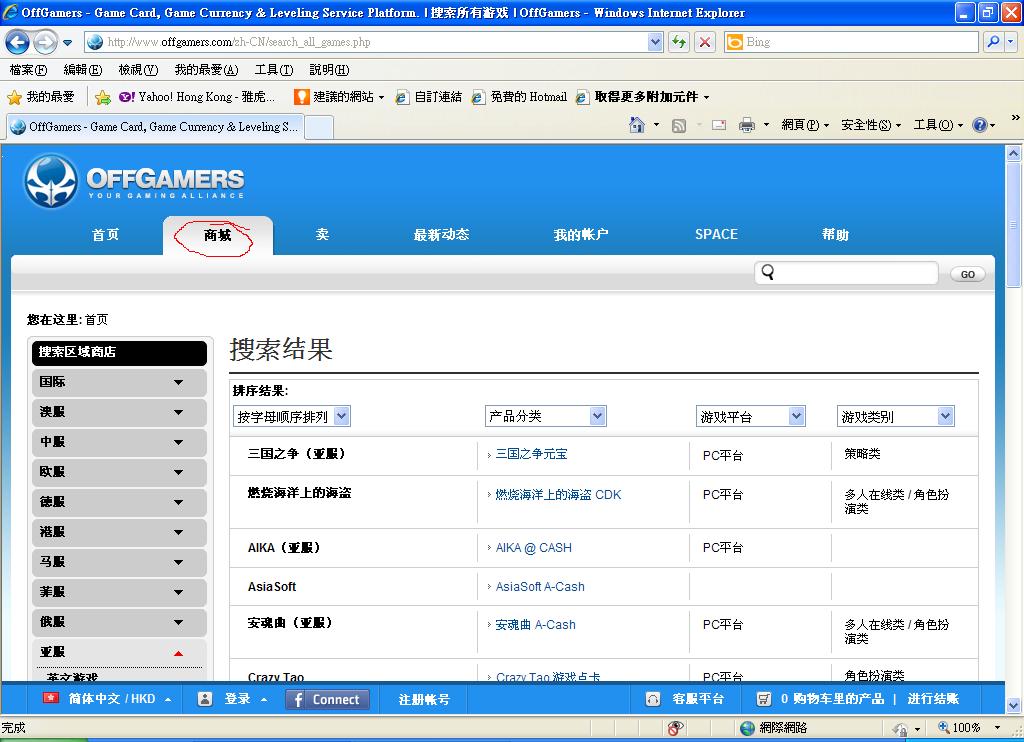Expand the 德服 region store
The width and height of the screenshot is (1024, 742).
(x=119, y=502)
